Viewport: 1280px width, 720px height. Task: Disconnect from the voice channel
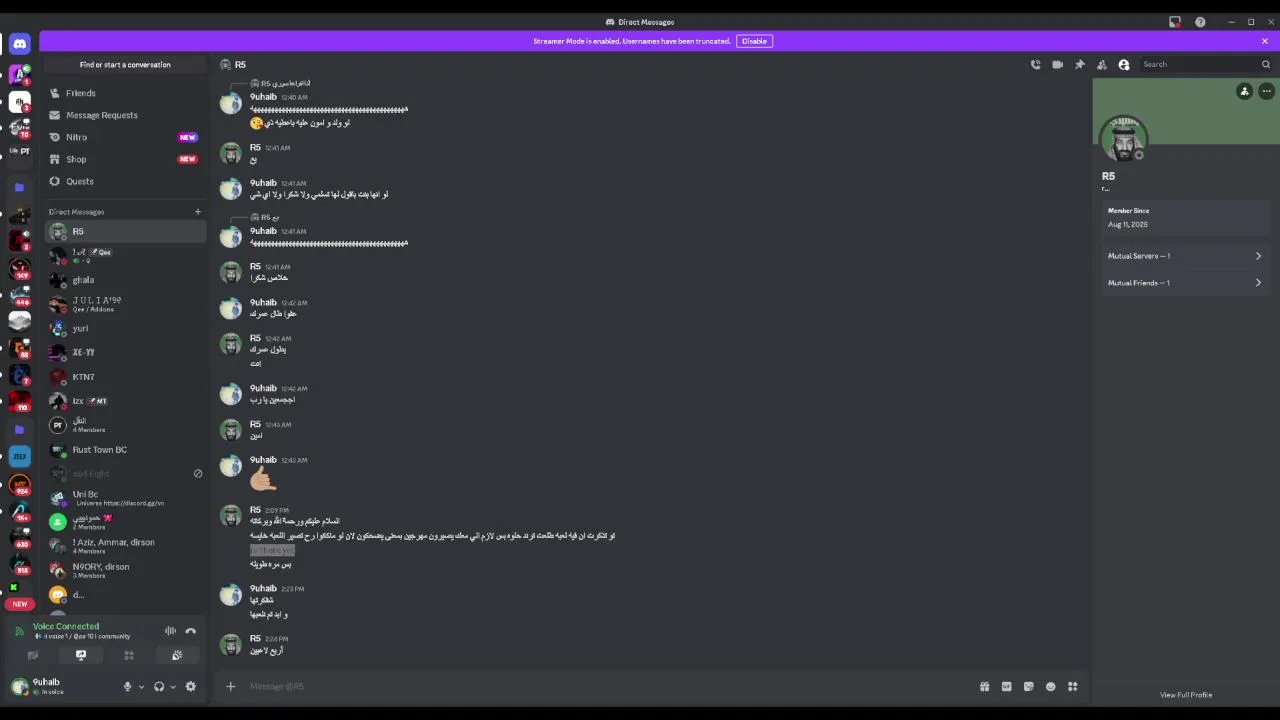click(190, 631)
